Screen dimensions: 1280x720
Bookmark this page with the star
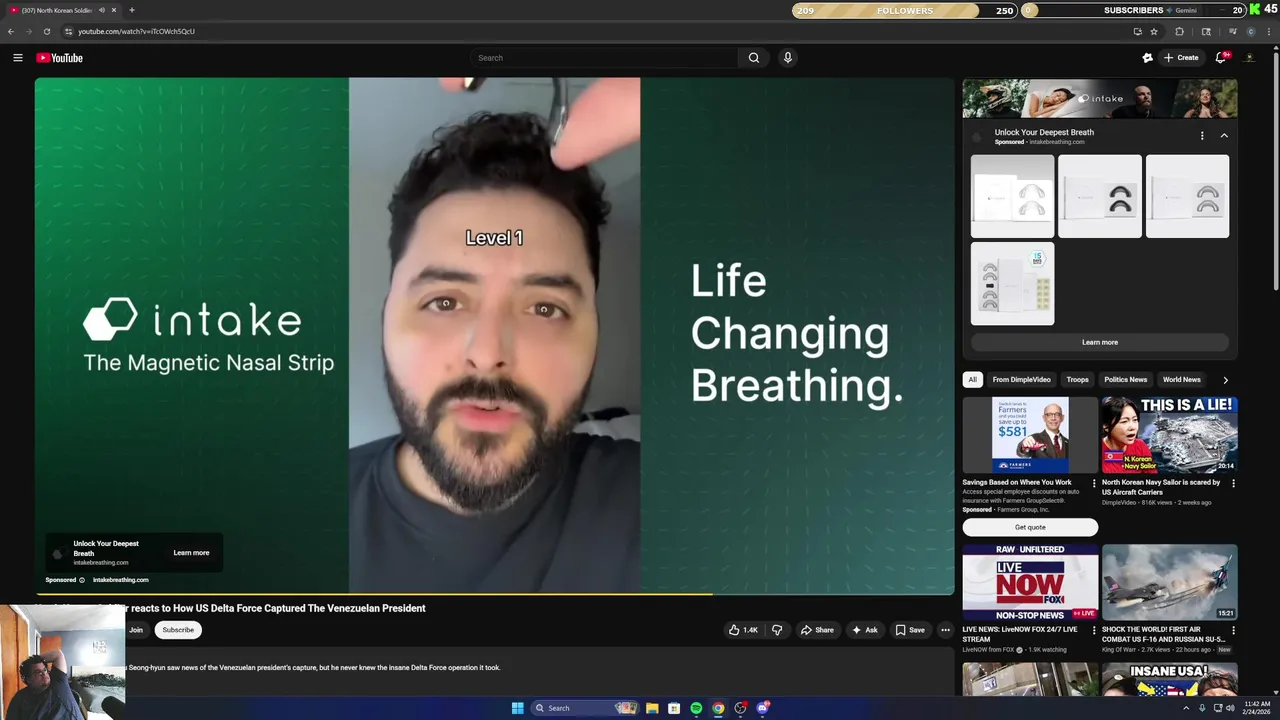[x=1154, y=31]
